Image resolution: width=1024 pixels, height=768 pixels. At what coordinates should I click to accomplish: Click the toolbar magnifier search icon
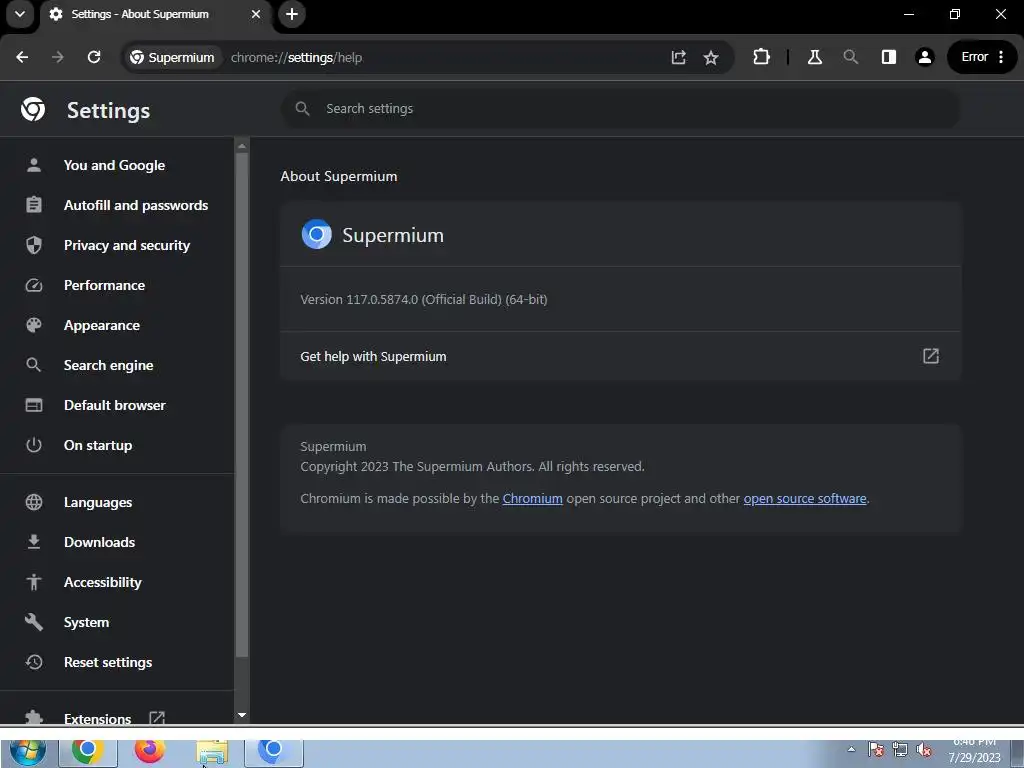pos(850,57)
